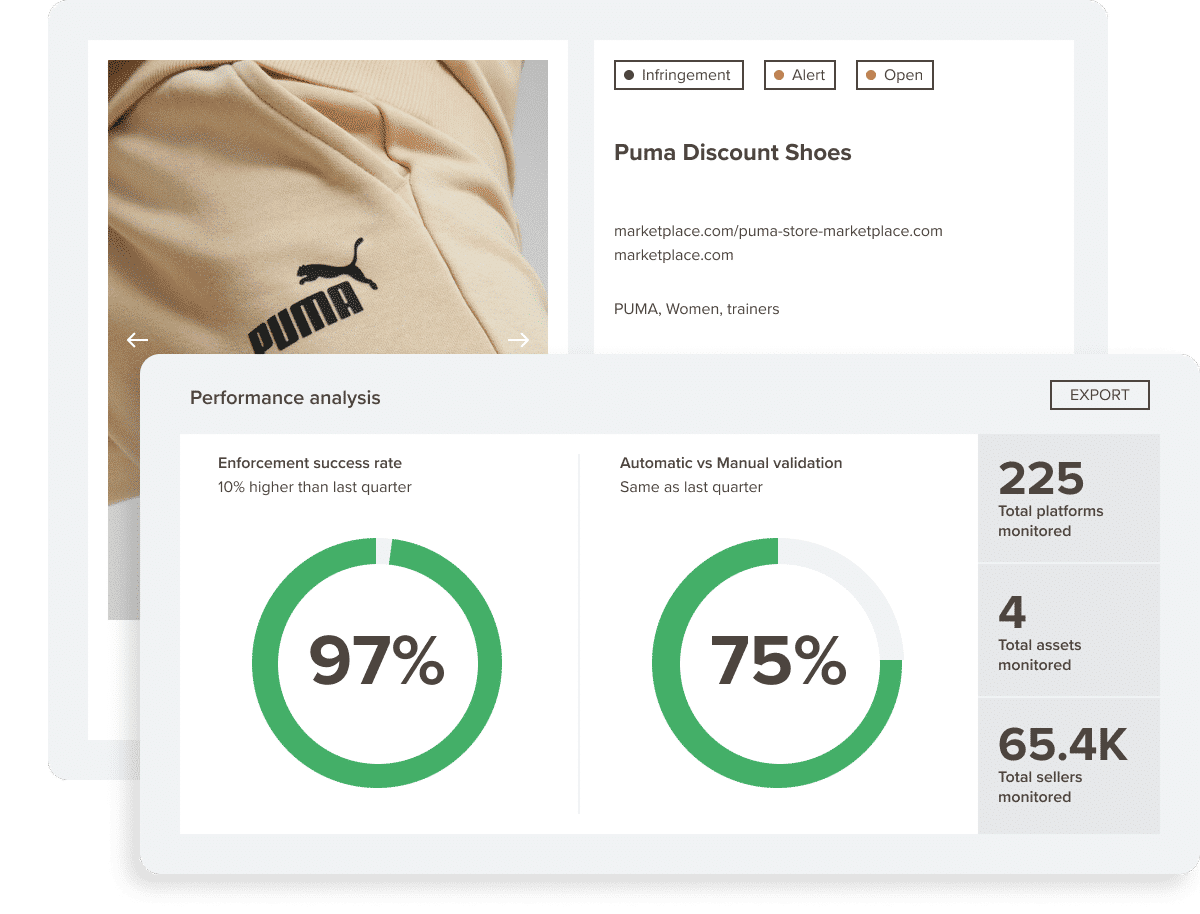Select the PUMA, Women, trainers keywords
The width and height of the screenshot is (1200, 914).
(x=697, y=309)
